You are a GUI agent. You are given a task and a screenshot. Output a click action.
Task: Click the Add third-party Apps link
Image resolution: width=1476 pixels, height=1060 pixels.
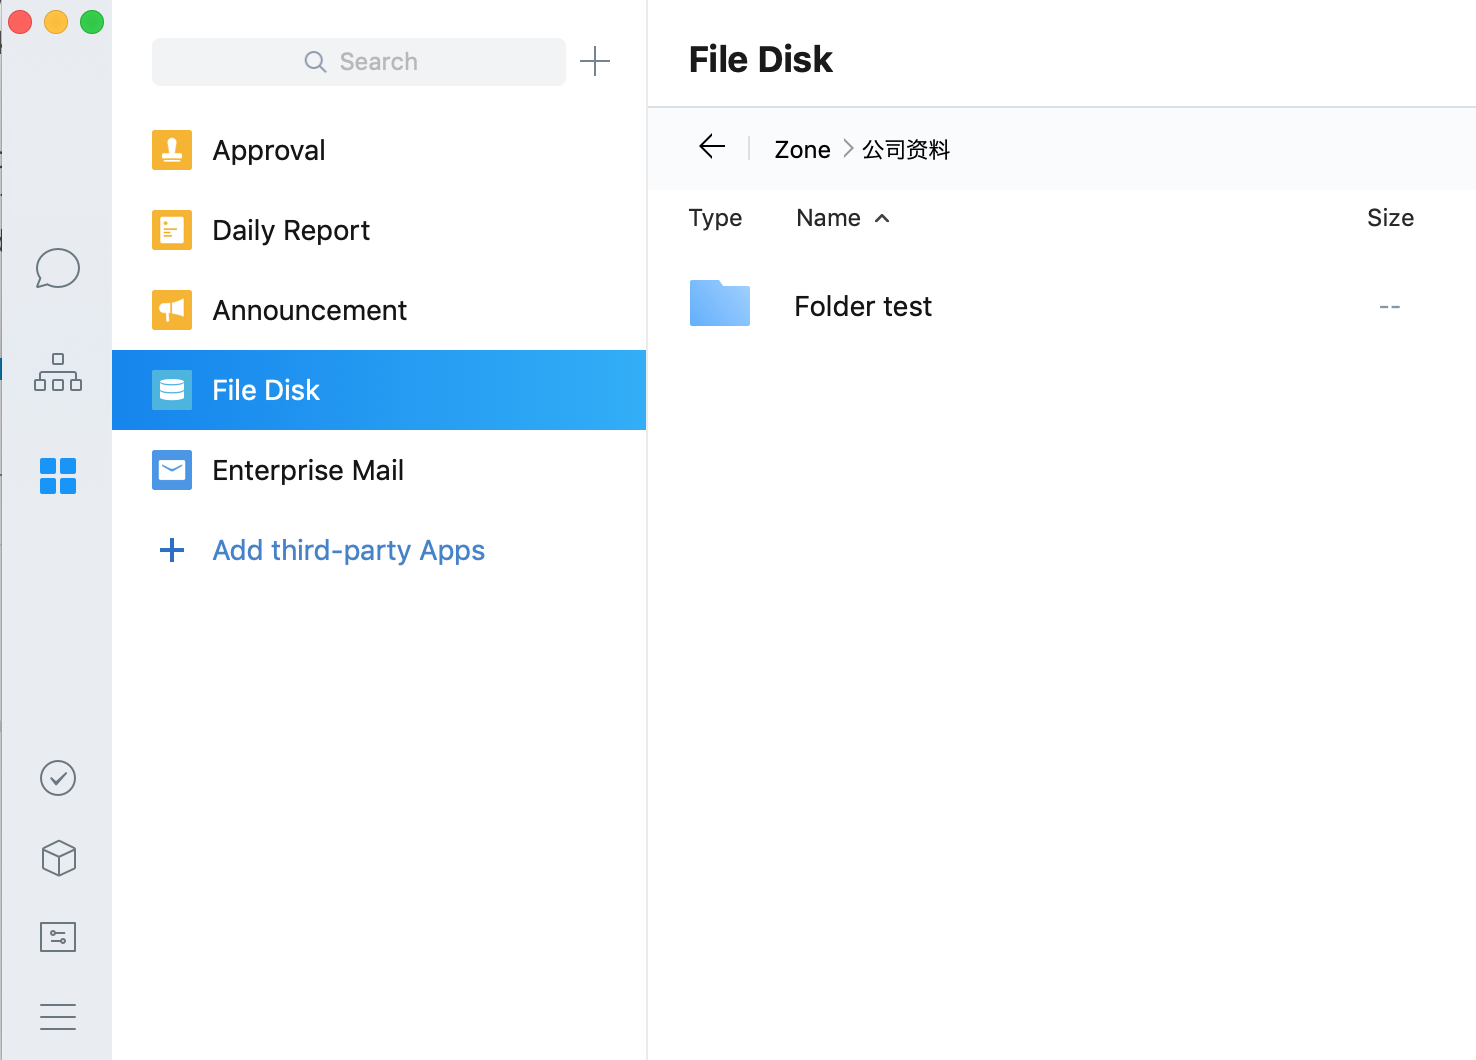[348, 550]
